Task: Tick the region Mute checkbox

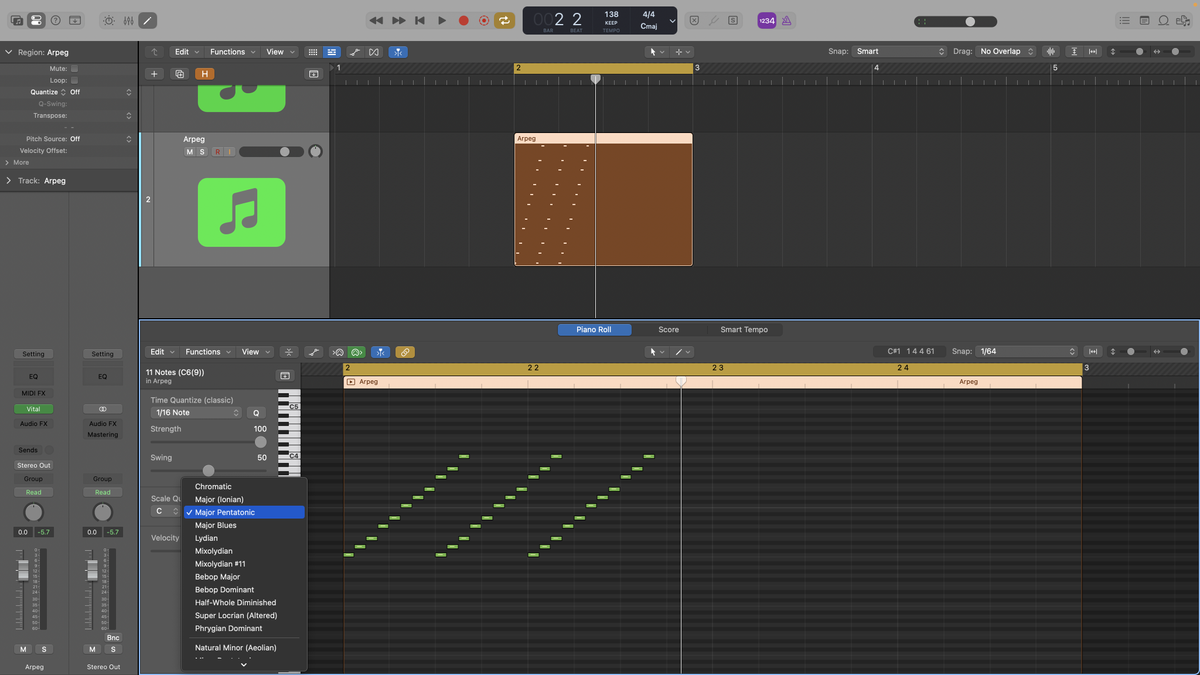Action: point(74,69)
